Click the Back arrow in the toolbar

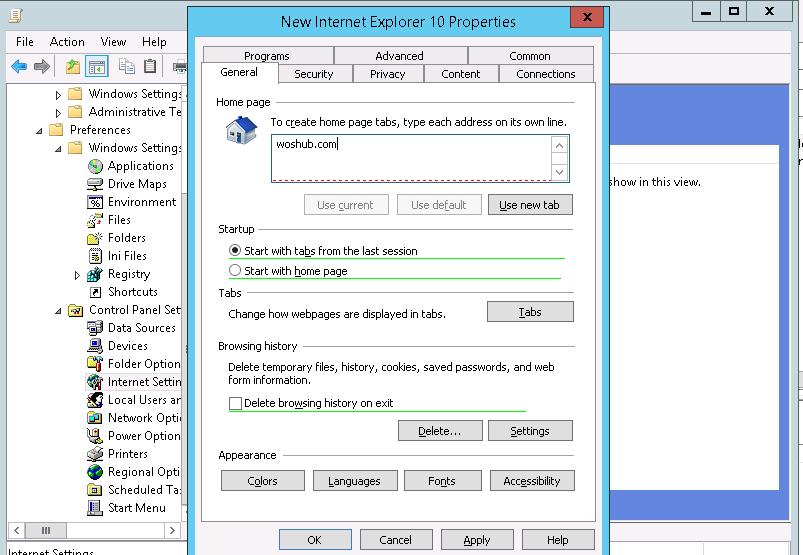pyautogui.click(x=19, y=67)
